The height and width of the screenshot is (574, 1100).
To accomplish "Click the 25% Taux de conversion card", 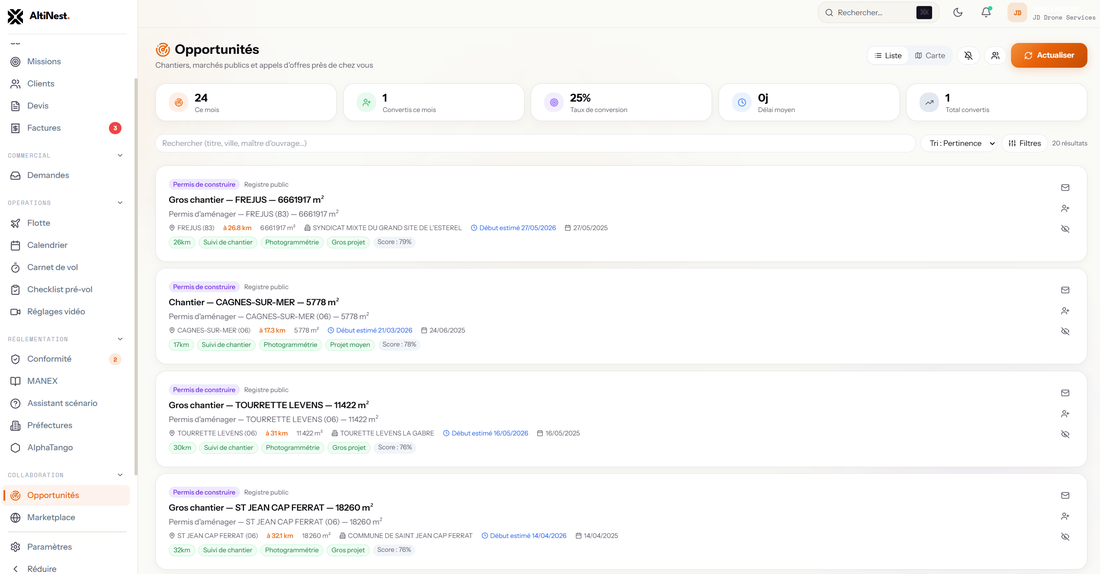I will tap(622, 102).
